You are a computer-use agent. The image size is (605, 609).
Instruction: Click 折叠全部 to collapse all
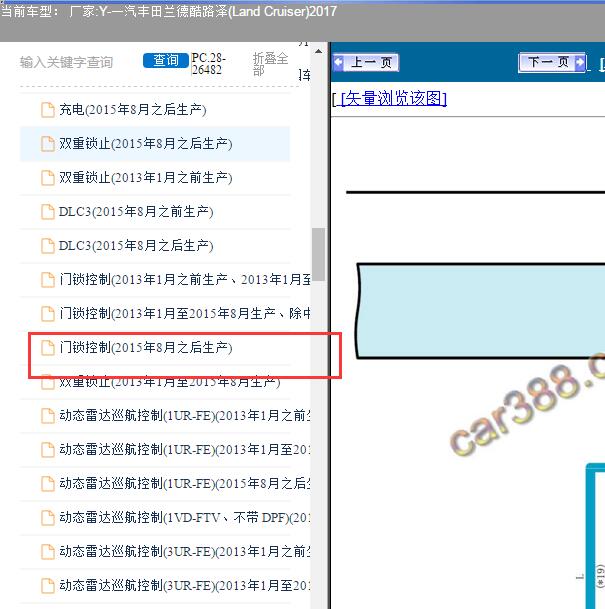[270, 64]
